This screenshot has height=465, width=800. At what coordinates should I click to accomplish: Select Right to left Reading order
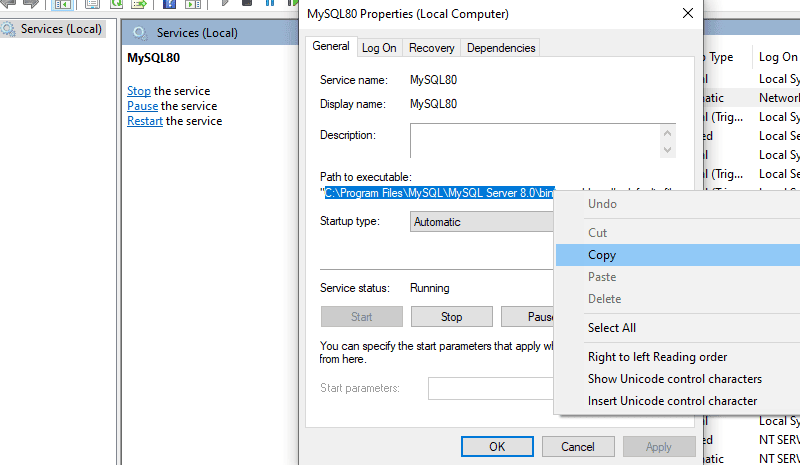678,357
